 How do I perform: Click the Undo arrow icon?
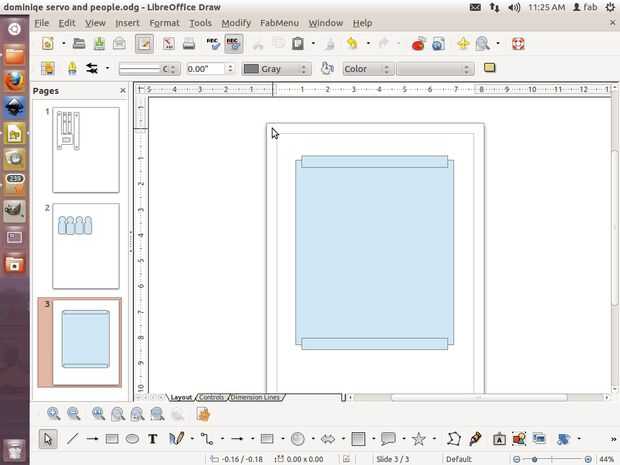[352, 44]
